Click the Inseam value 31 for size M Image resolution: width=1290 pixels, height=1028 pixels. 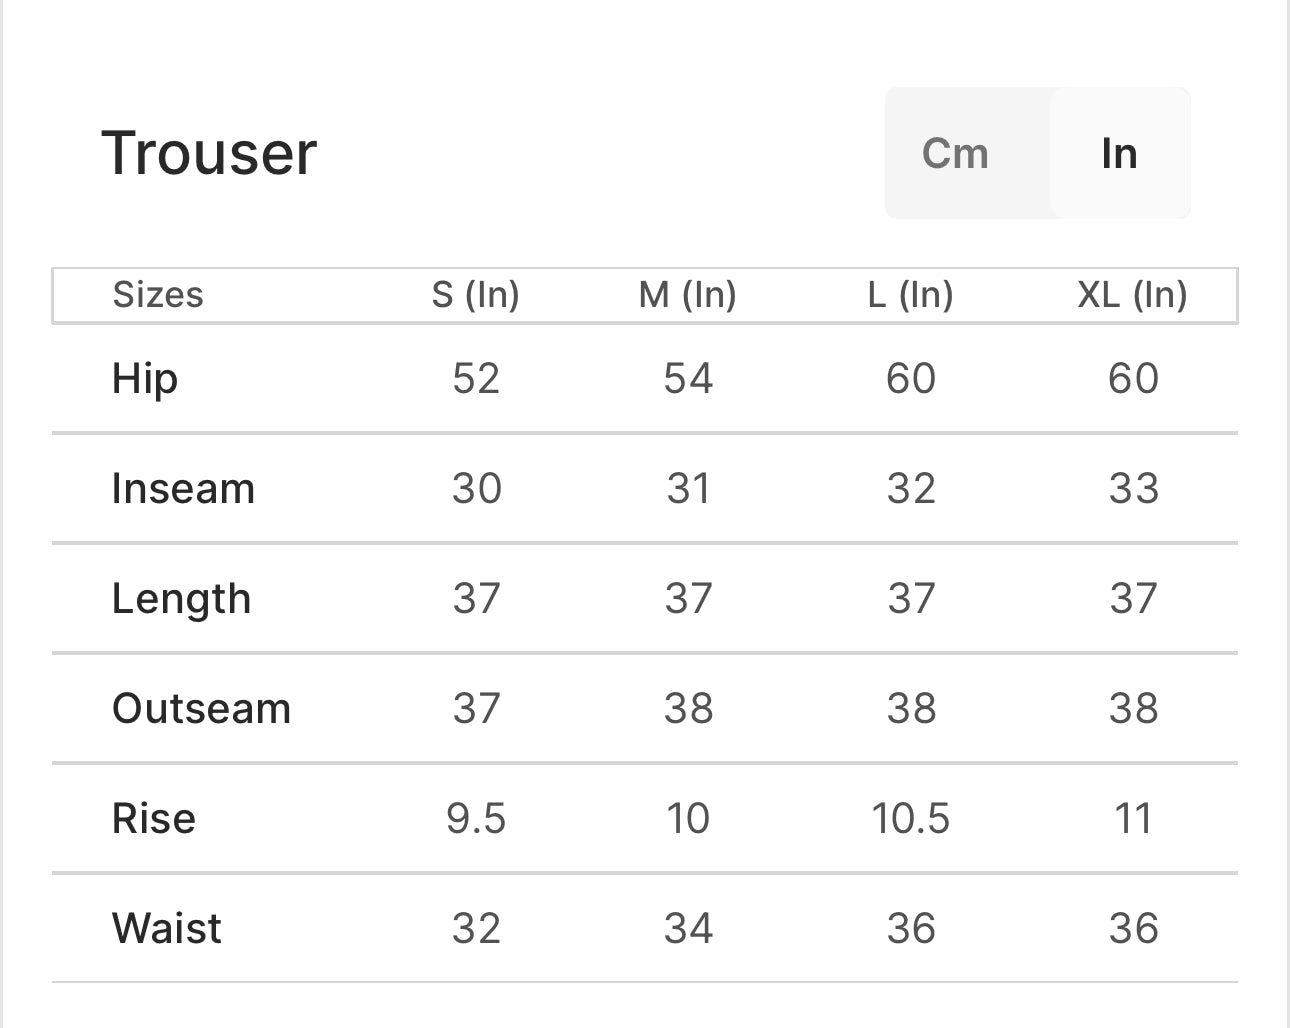(x=688, y=489)
